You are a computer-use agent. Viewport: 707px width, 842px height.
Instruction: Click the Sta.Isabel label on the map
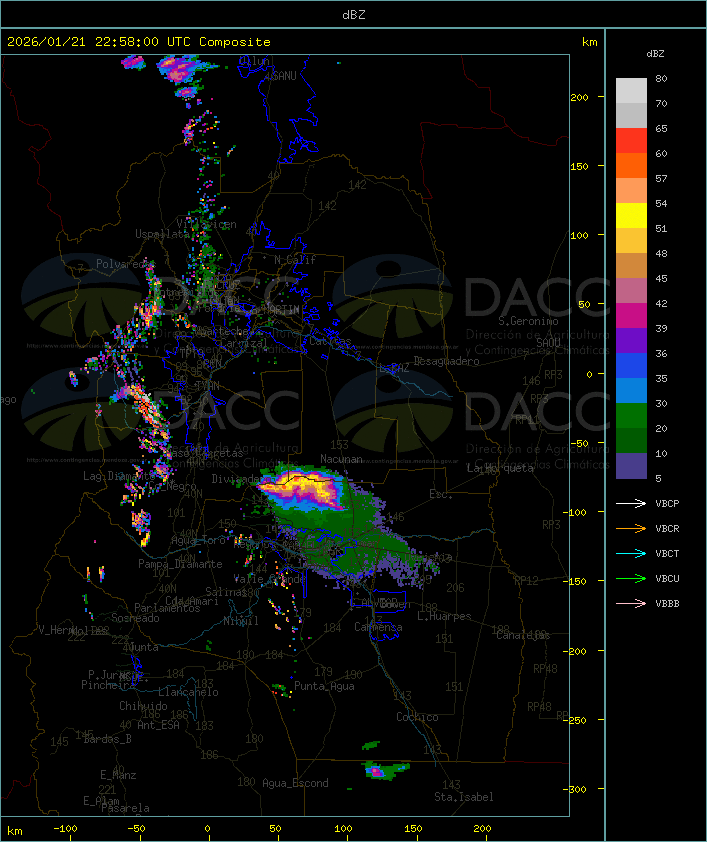[463, 797]
